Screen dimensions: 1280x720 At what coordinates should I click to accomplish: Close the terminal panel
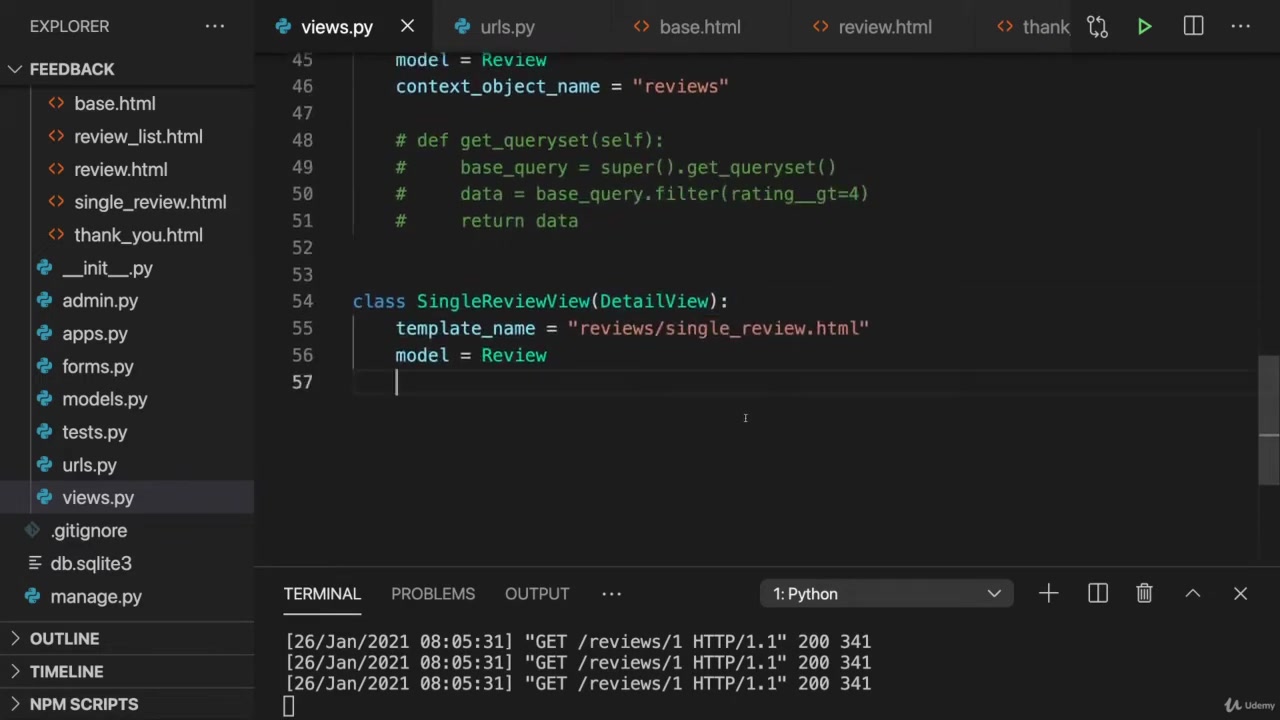point(1240,594)
